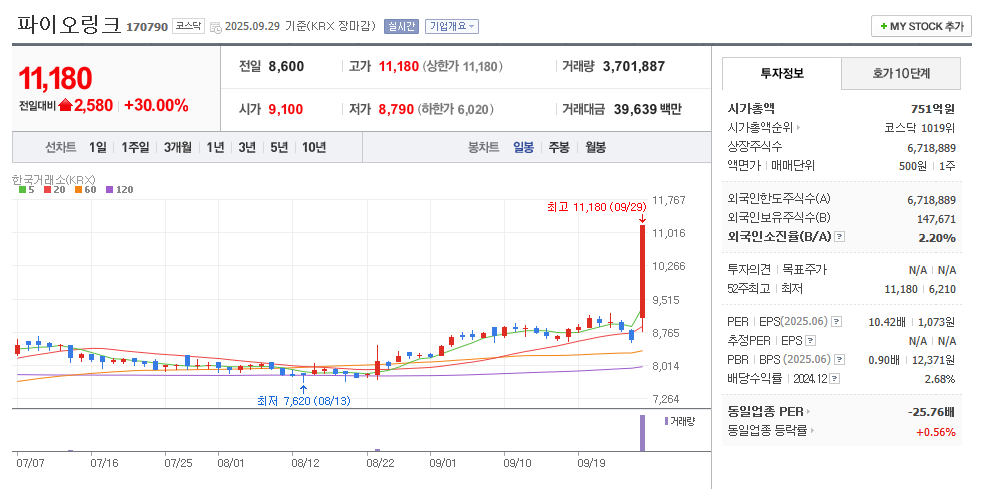Click the 0.90배 | 12,371원 PBR value

pos(909,359)
